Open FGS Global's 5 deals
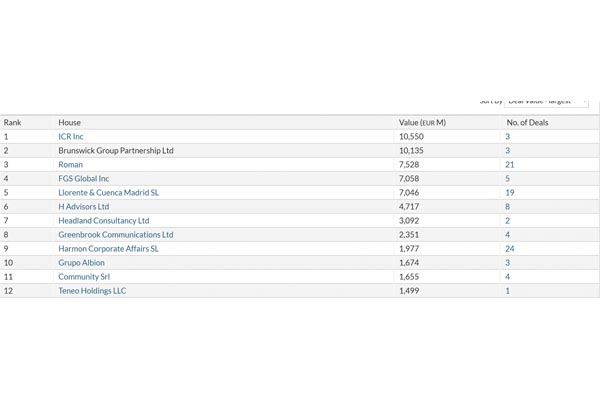 click(507, 179)
